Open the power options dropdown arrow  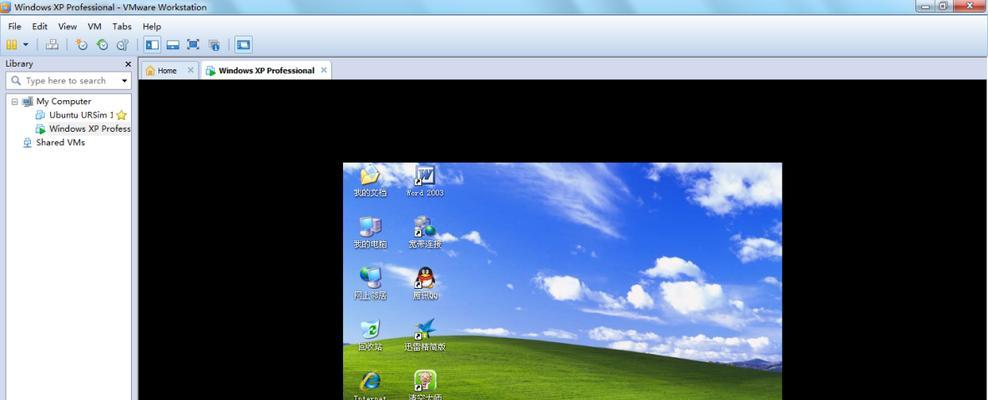point(26,45)
